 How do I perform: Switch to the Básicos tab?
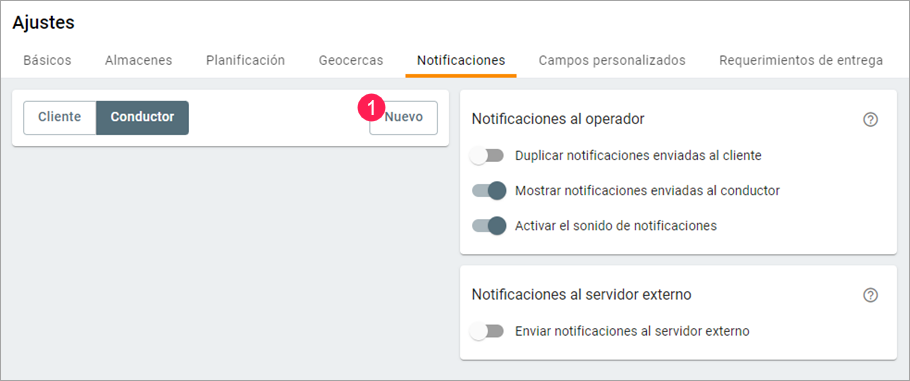(x=47, y=60)
